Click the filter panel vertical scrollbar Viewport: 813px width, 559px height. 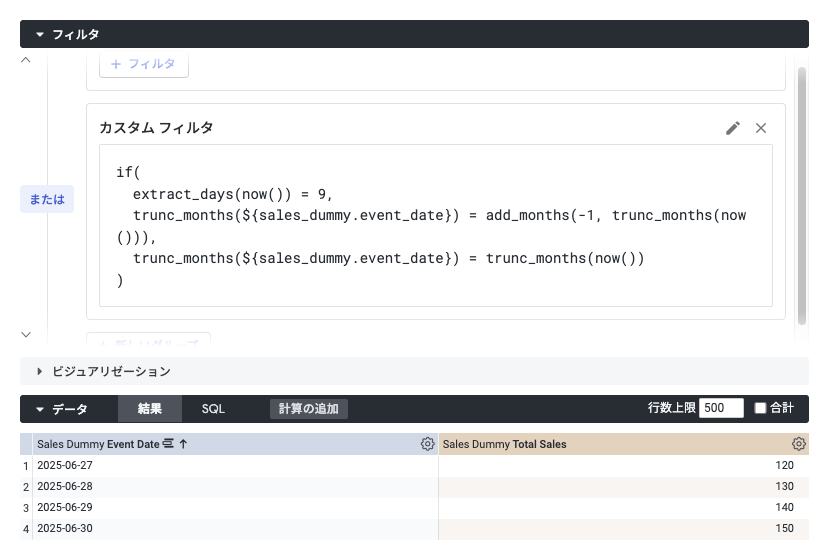pyautogui.click(x=801, y=188)
